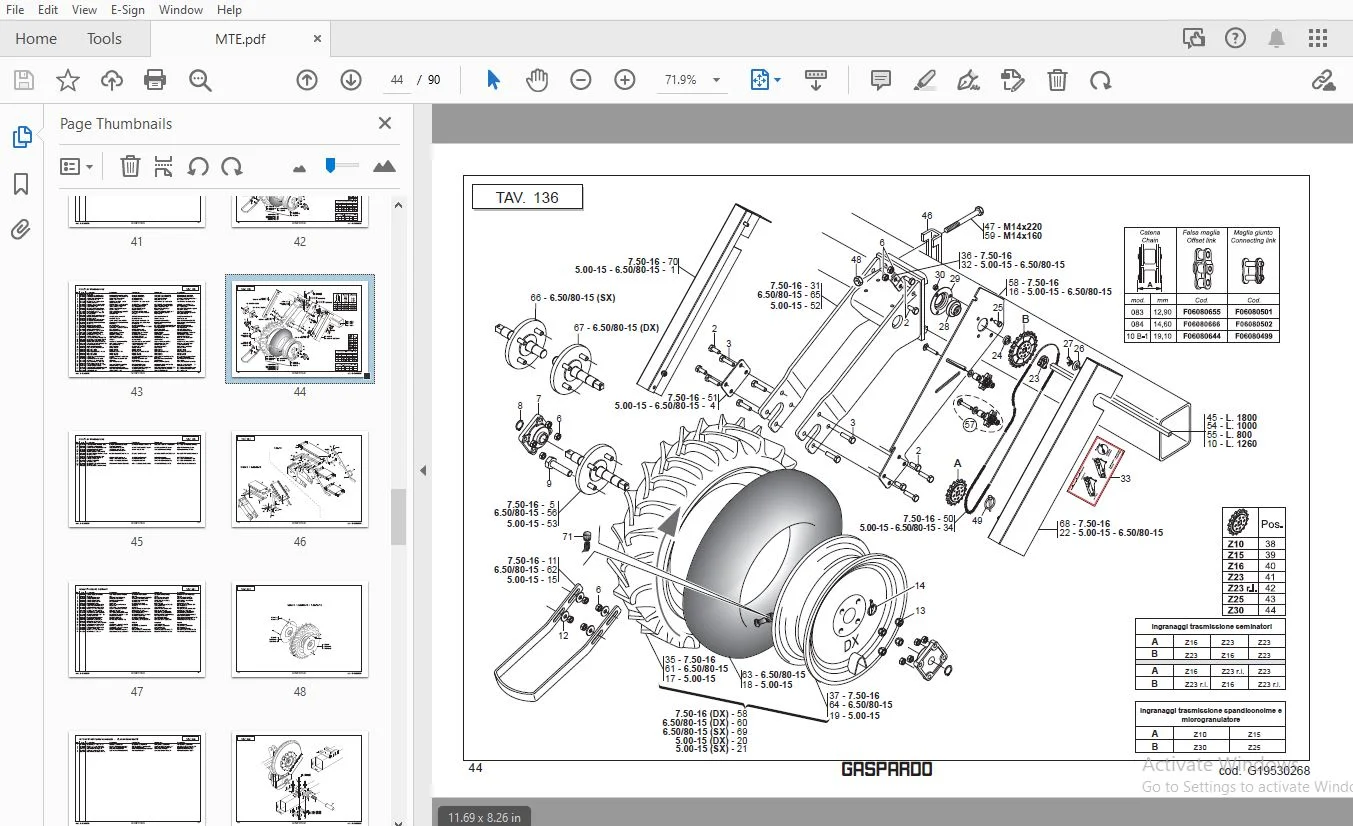Close the MTE.pdf tab

(318, 39)
